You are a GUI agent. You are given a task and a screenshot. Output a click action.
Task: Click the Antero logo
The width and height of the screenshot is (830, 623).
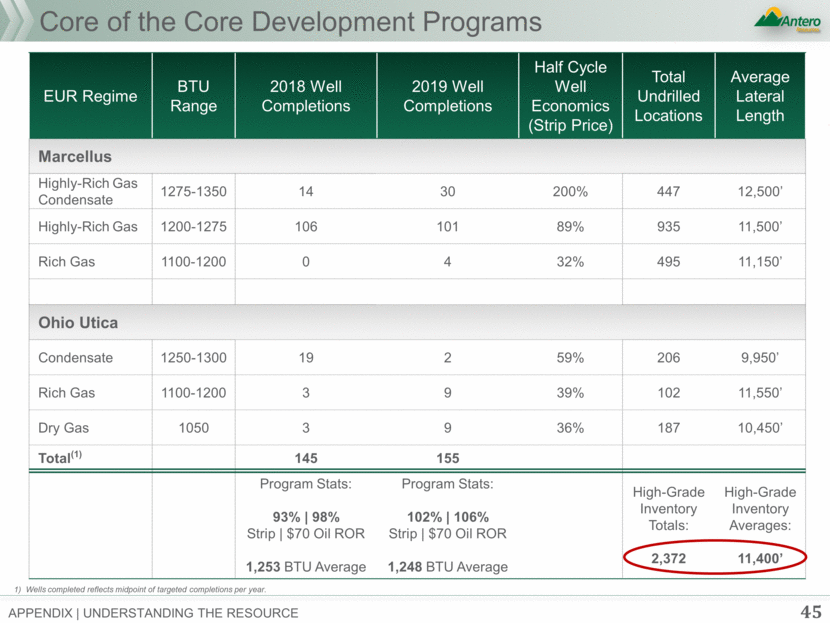[787, 20]
